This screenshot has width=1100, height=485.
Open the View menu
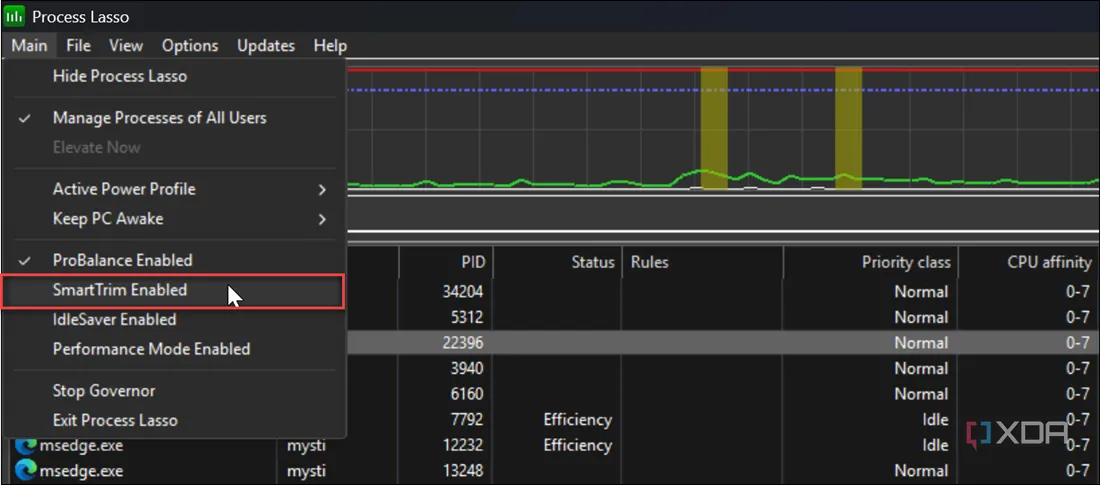[126, 46]
